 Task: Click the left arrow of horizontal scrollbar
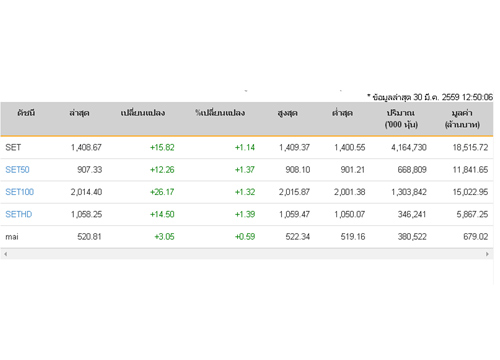5,254
